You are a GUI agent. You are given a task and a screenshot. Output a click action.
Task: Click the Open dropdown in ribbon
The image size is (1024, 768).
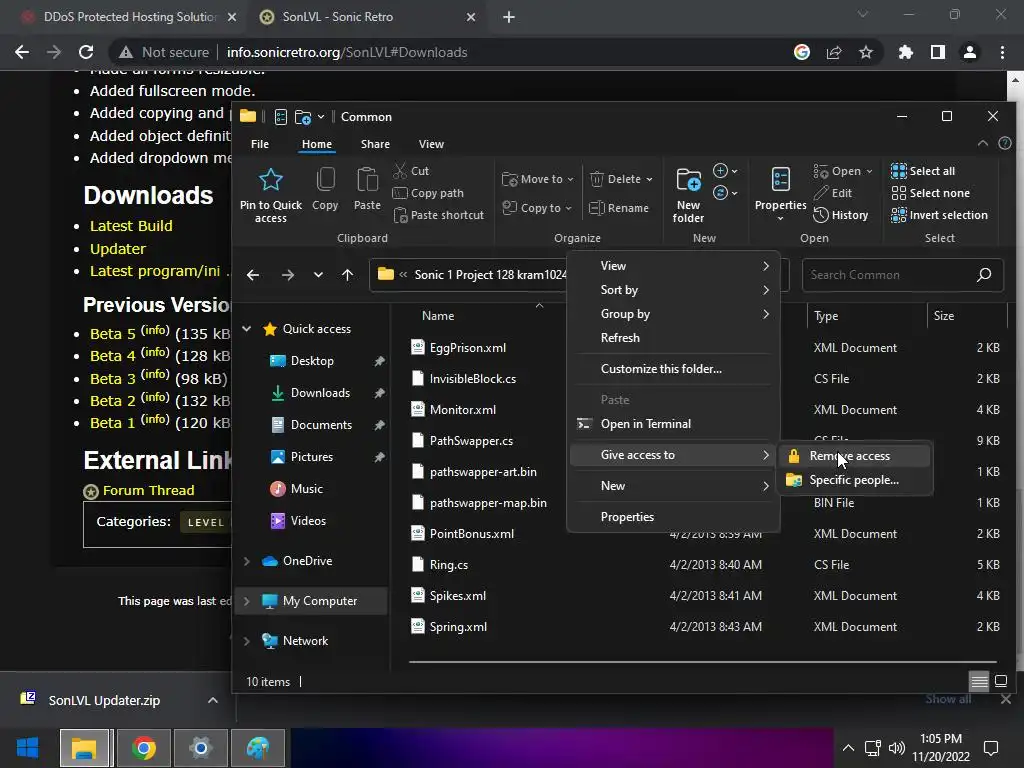pos(842,171)
